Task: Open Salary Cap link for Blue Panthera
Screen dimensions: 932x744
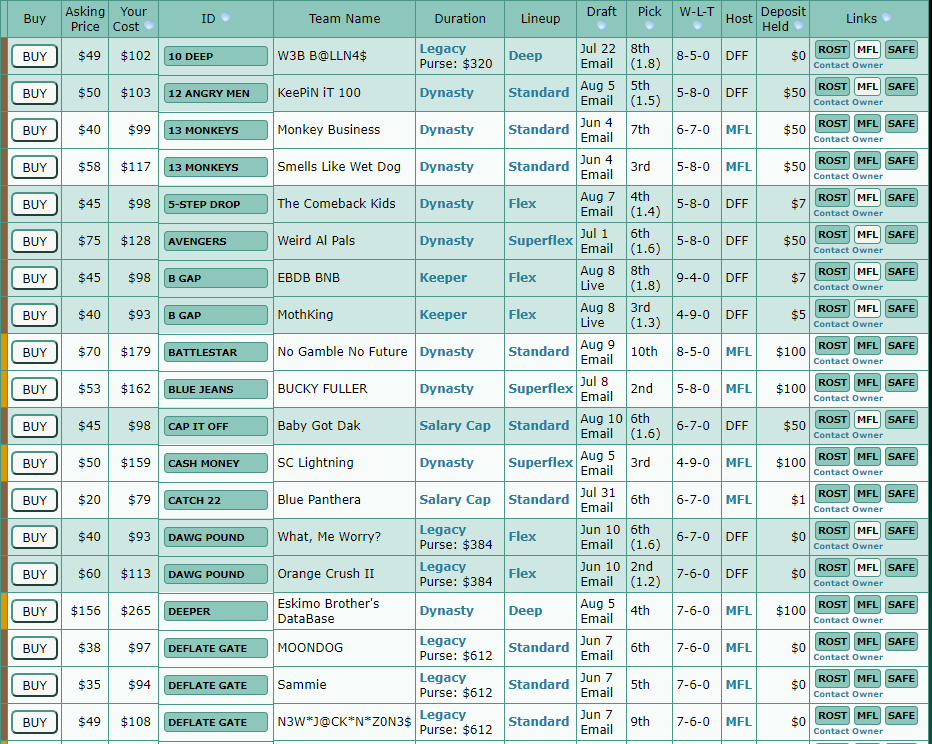Action: (x=455, y=500)
